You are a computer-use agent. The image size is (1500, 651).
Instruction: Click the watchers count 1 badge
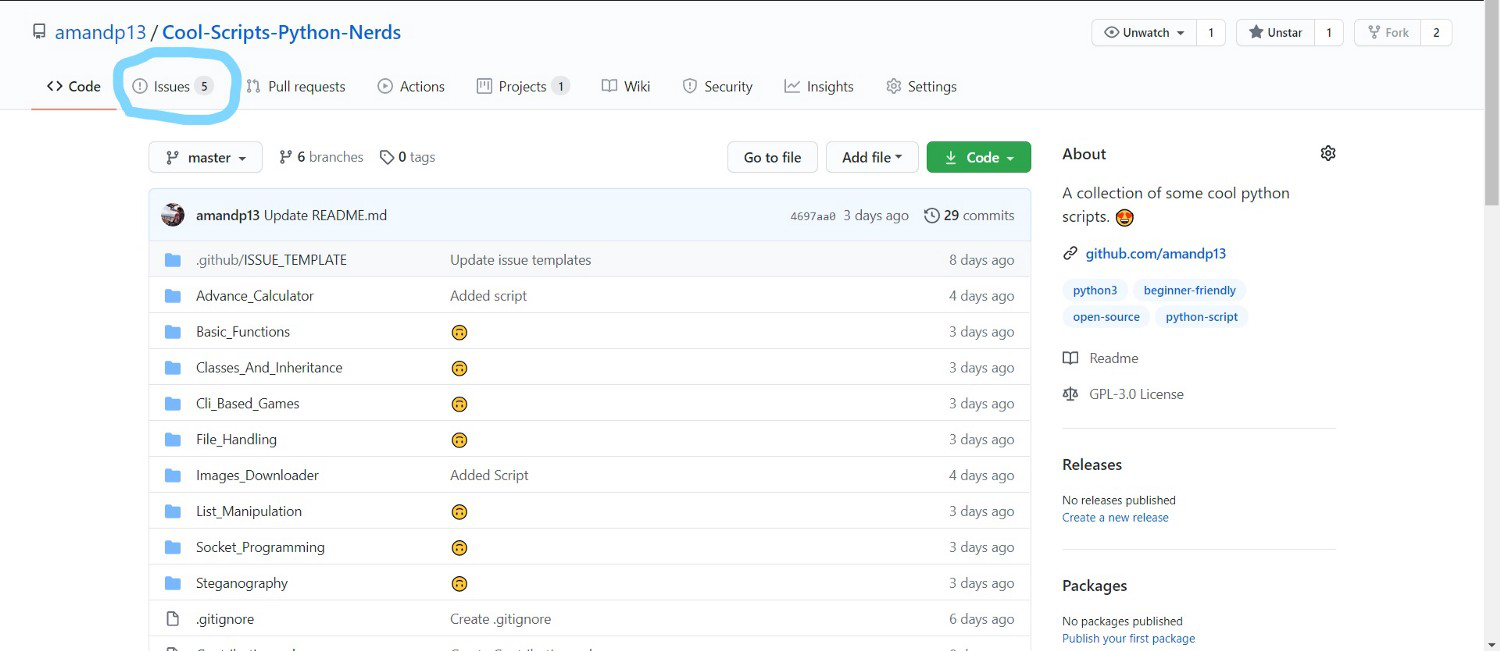click(1210, 32)
